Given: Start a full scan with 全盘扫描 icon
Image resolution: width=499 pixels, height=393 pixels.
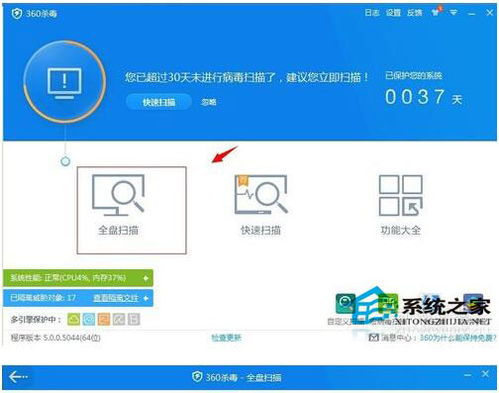Looking at the screenshot, I should click(118, 196).
